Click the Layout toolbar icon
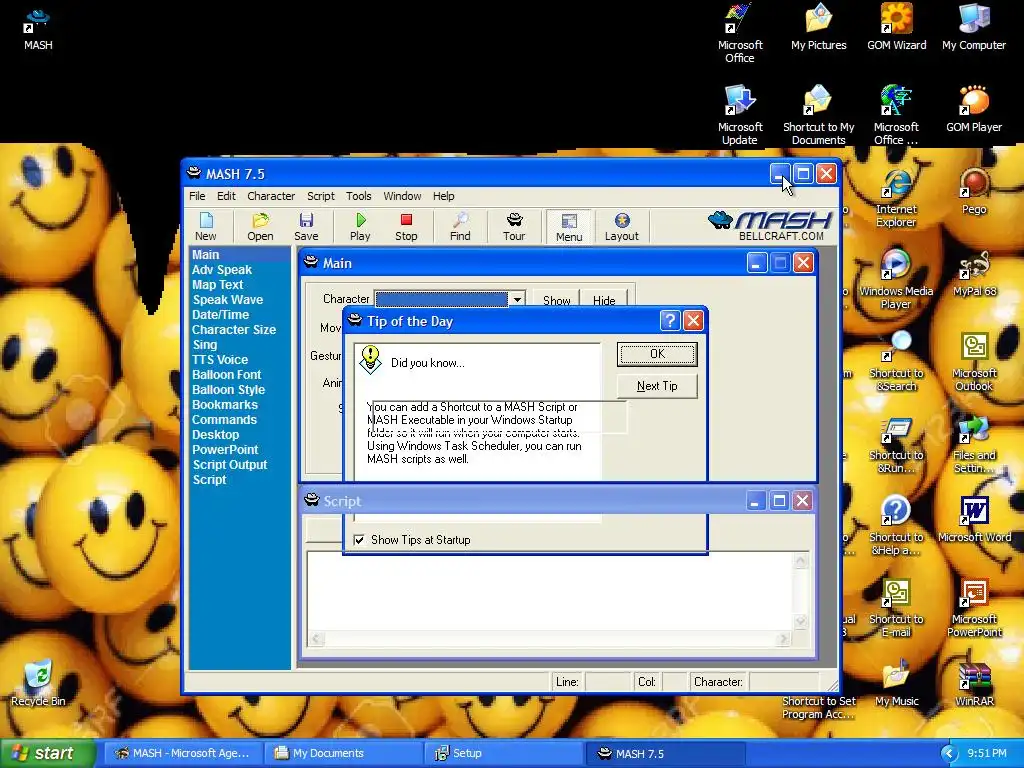Image resolution: width=1024 pixels, height=768 pixels. click(x=622, y=227)
